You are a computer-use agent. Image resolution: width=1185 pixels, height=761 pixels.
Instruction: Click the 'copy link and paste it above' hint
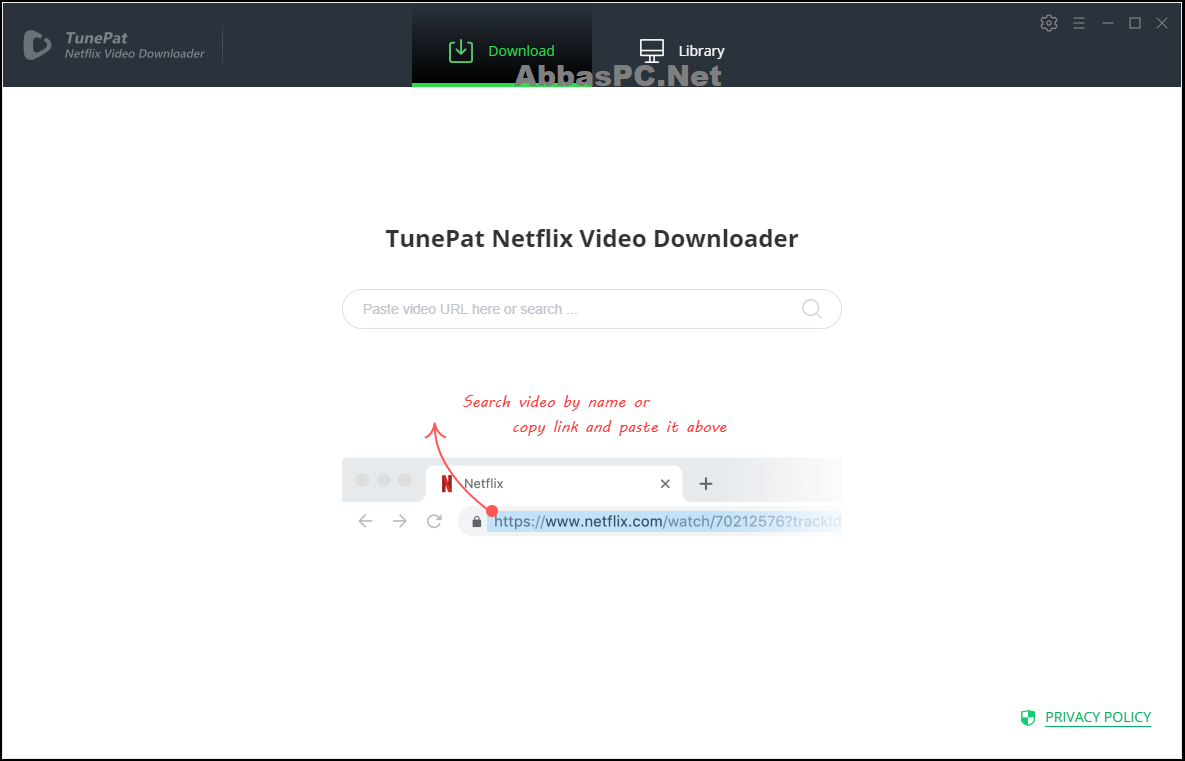[x=620, y=427]
